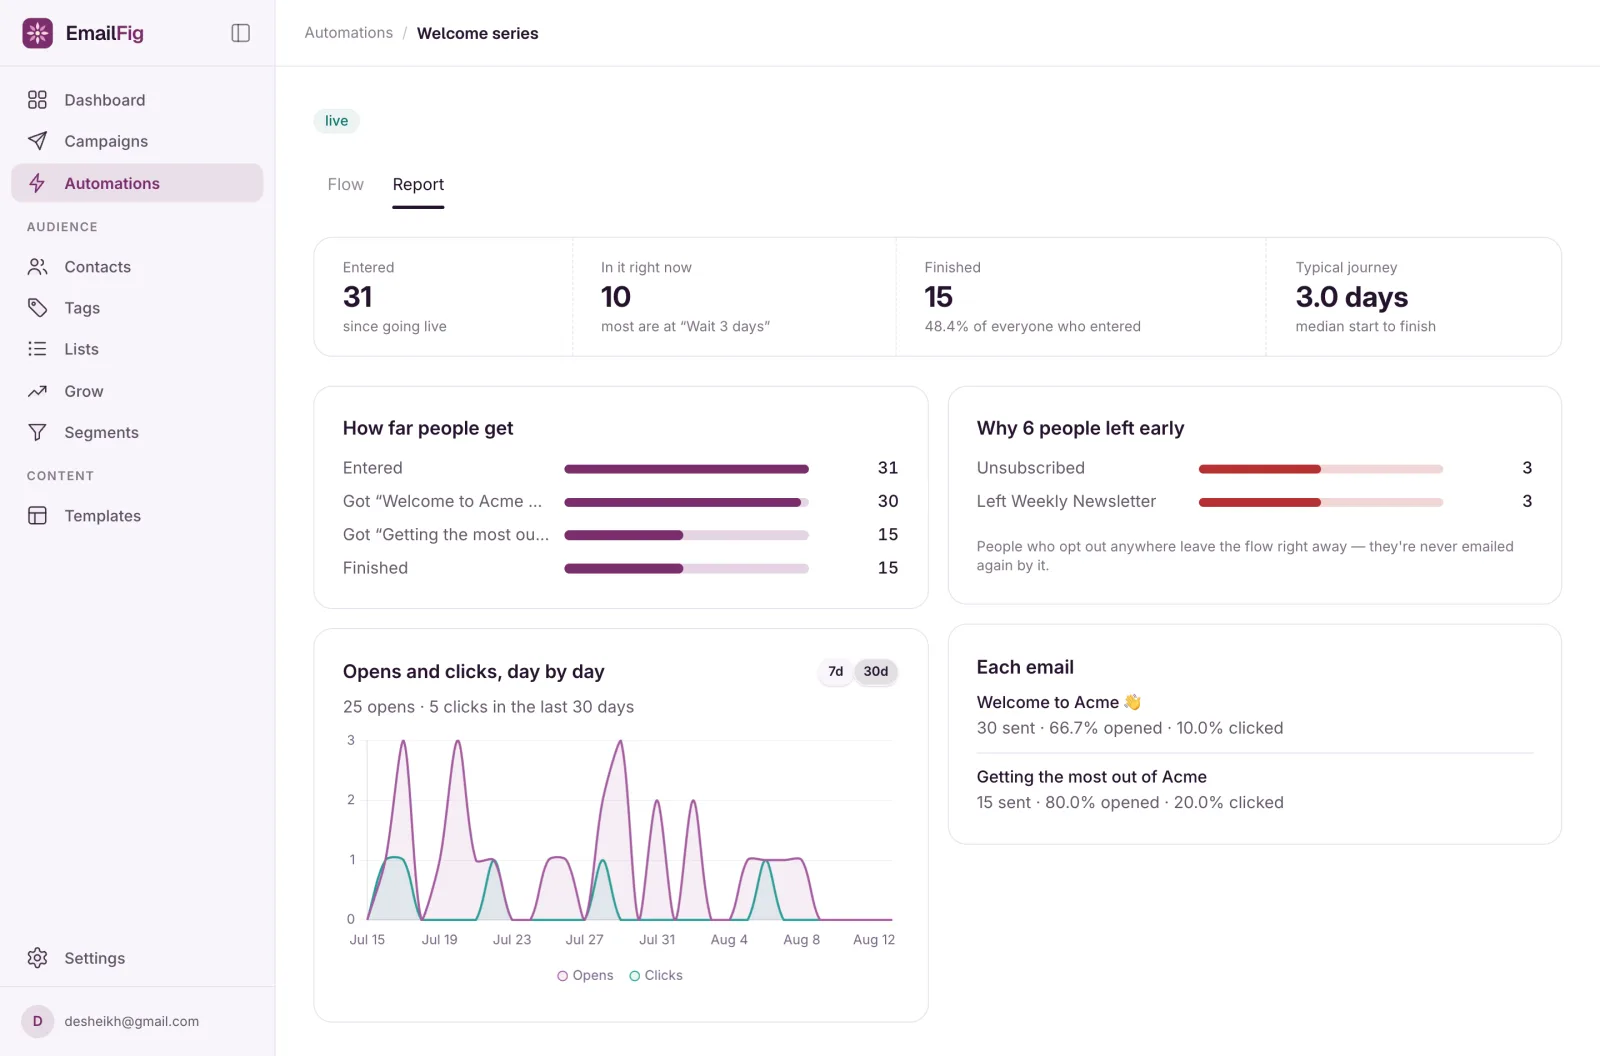
Task: Open Contacts in the sidebar
Action: pos(137,267)
